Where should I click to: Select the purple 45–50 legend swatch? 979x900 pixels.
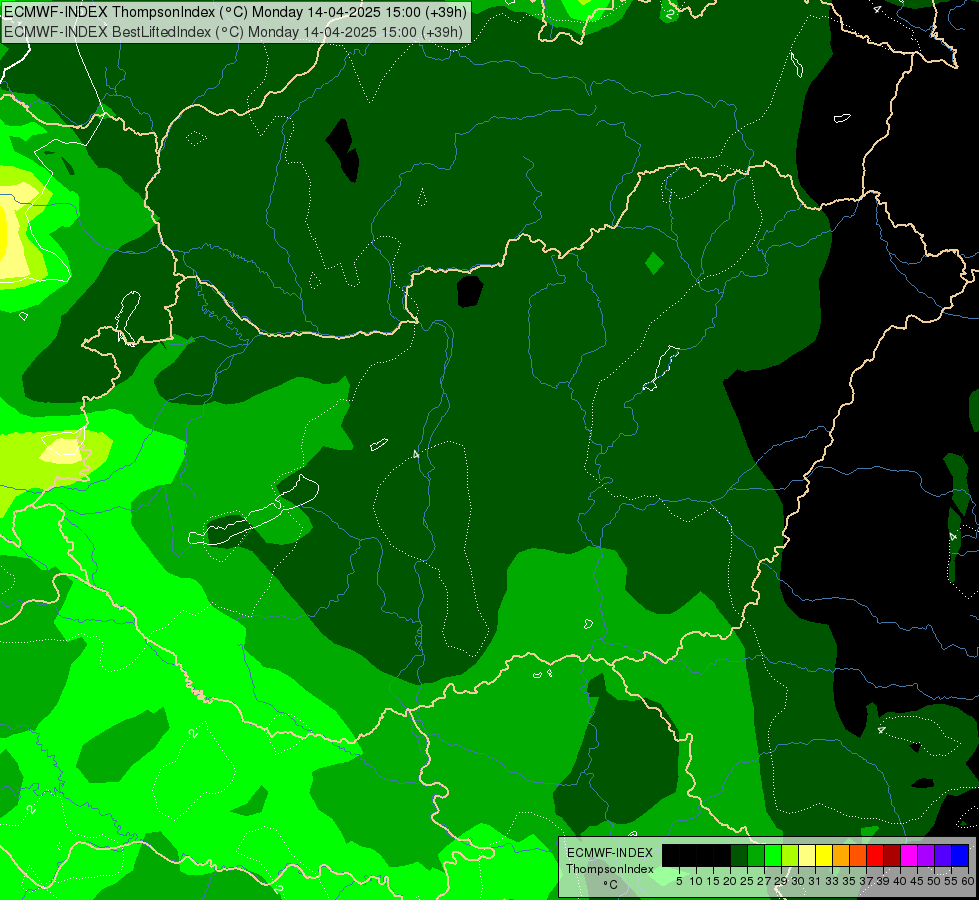(926, 855)
